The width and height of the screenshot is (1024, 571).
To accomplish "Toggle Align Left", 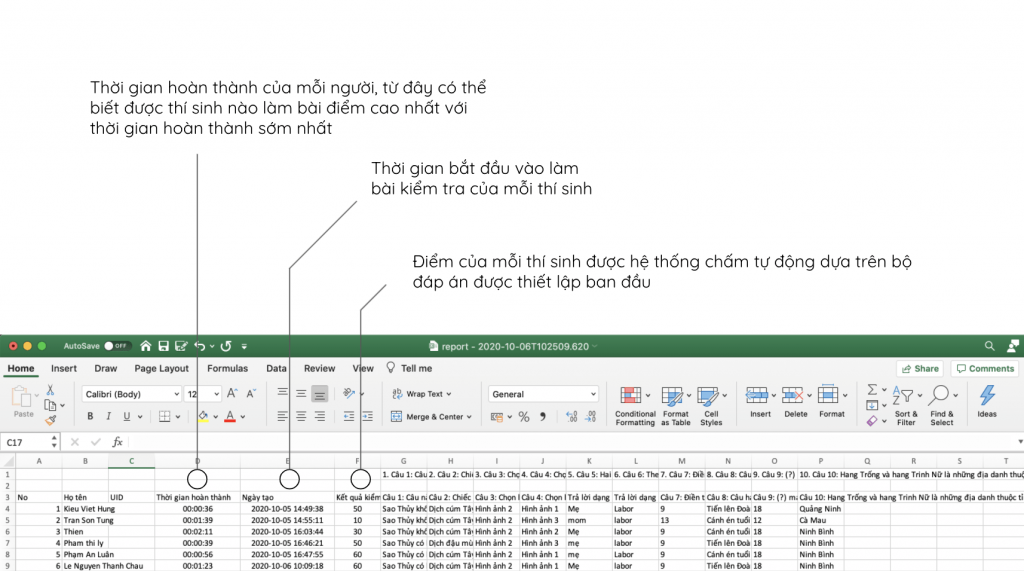I will 282,416.
